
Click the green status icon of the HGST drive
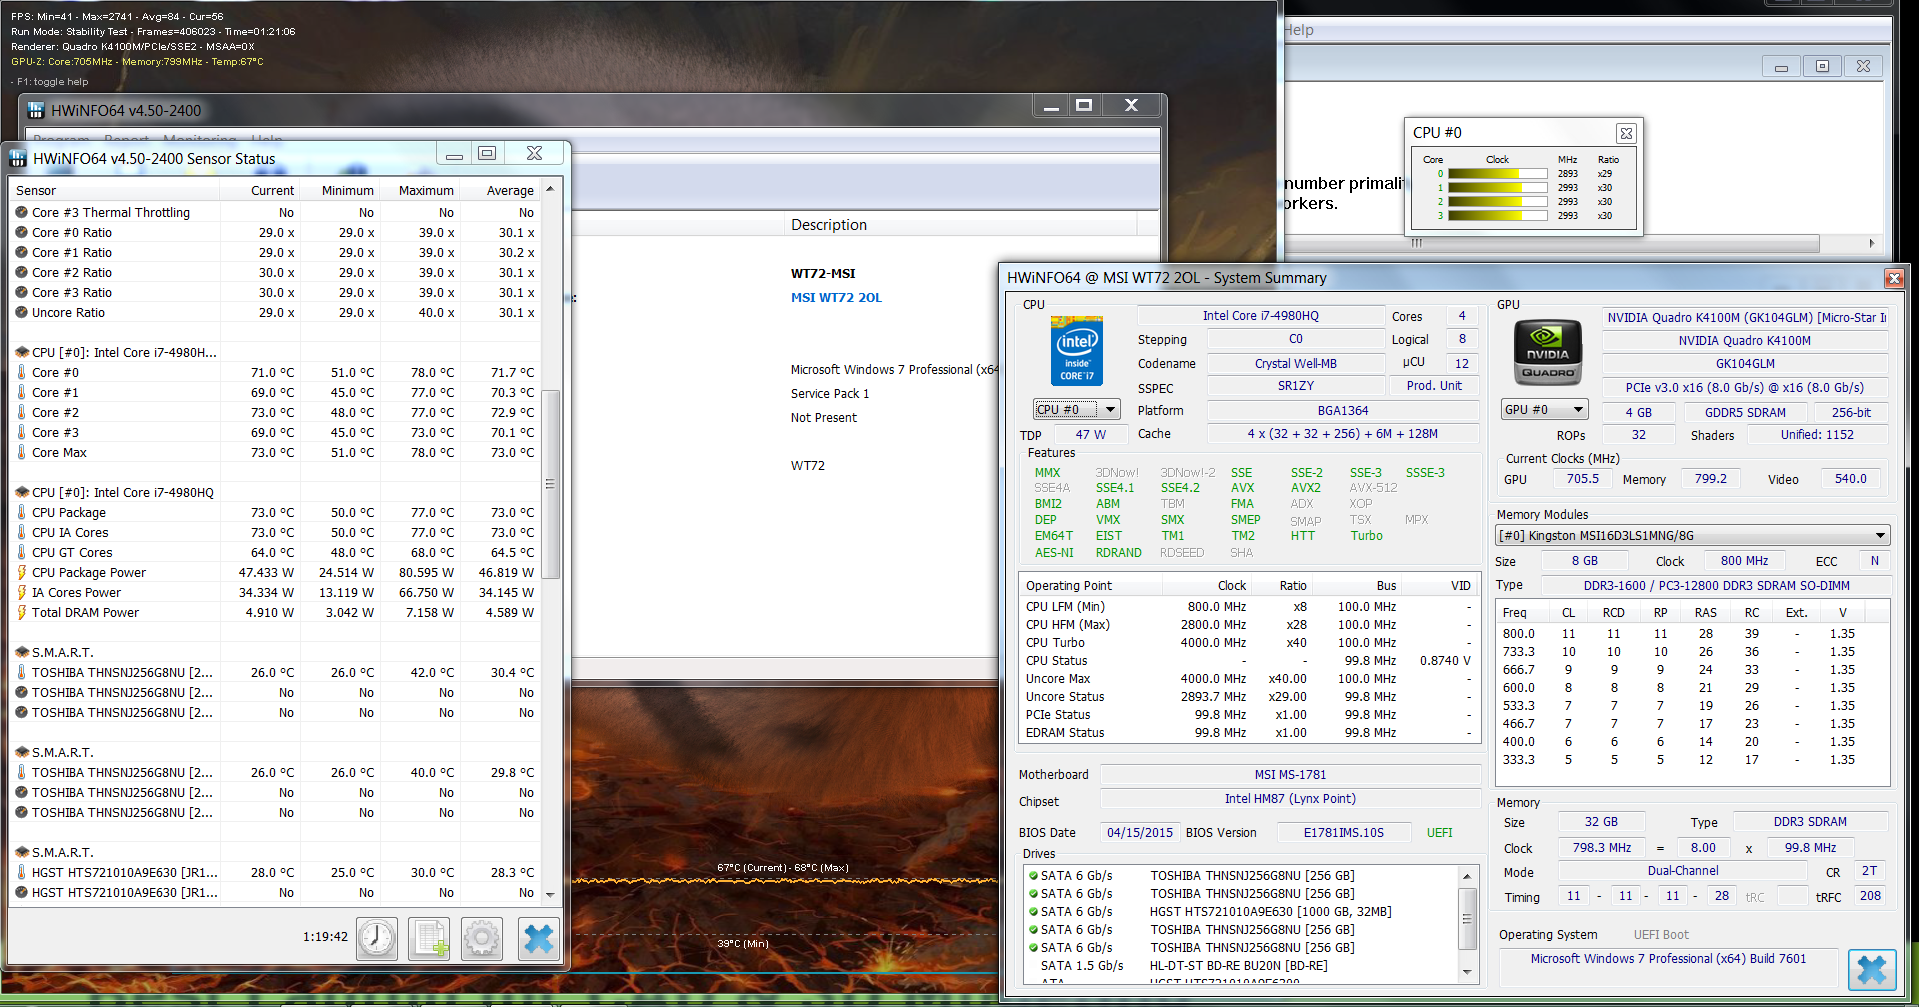pos(1033,912)
